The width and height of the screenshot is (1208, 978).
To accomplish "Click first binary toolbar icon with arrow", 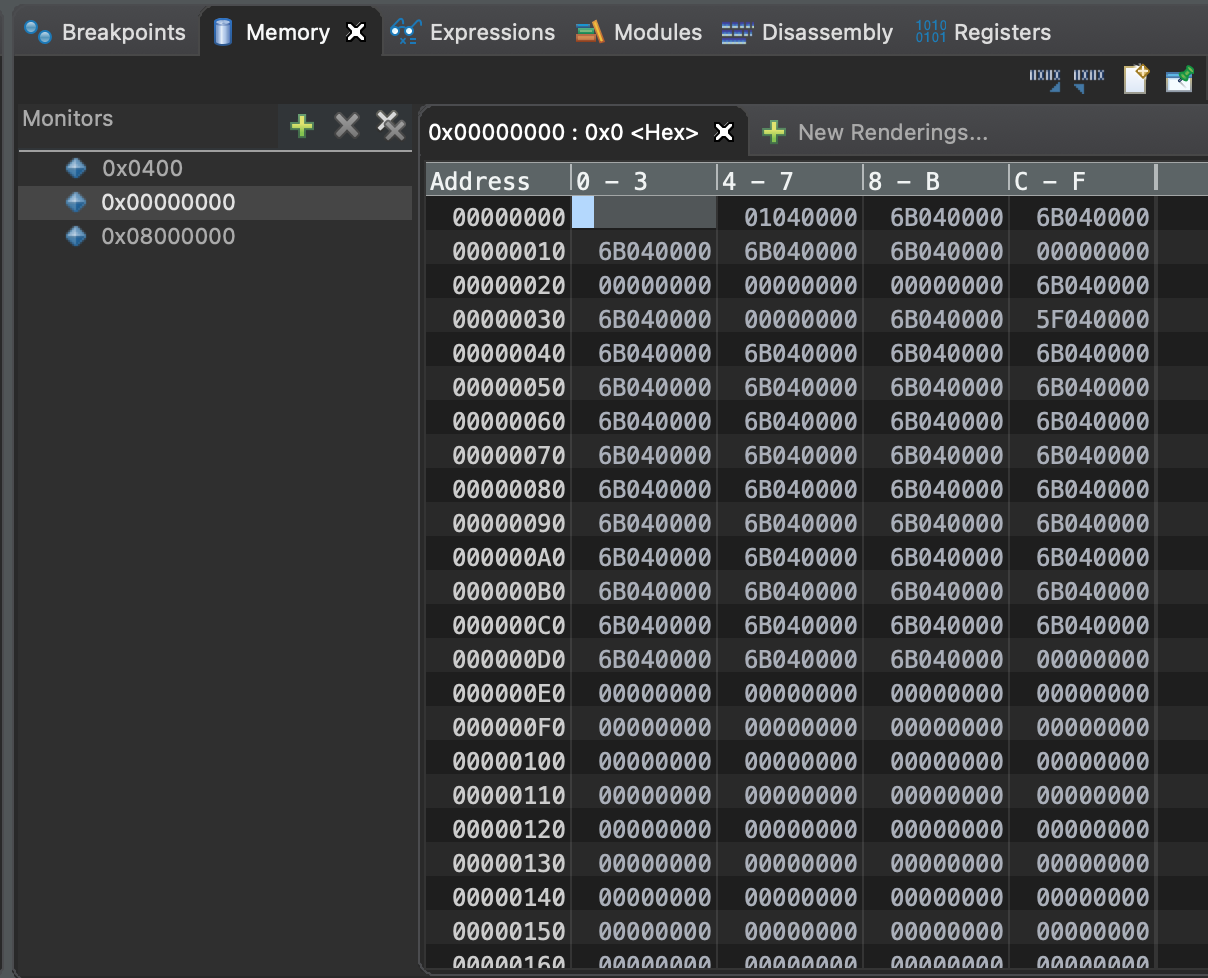I will pos(1045,79).
